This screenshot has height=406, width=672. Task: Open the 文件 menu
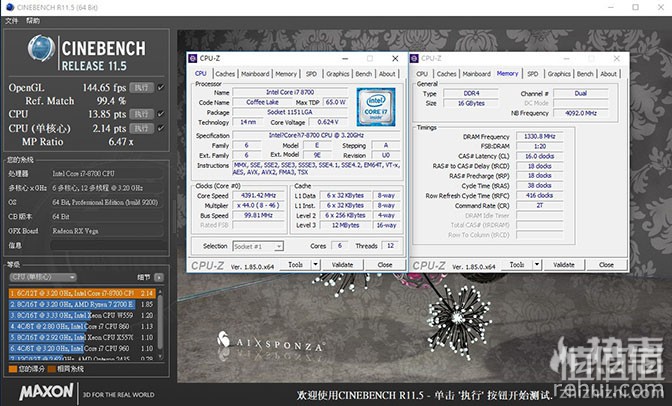(x=12, y=20)
